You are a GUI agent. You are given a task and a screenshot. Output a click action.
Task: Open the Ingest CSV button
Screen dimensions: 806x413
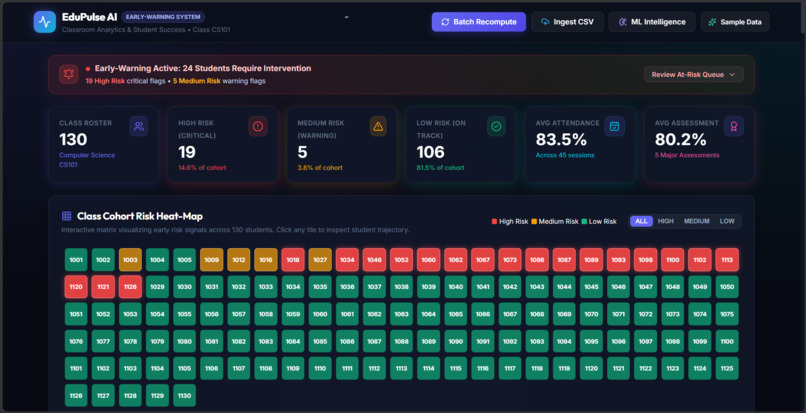(567, 22)
